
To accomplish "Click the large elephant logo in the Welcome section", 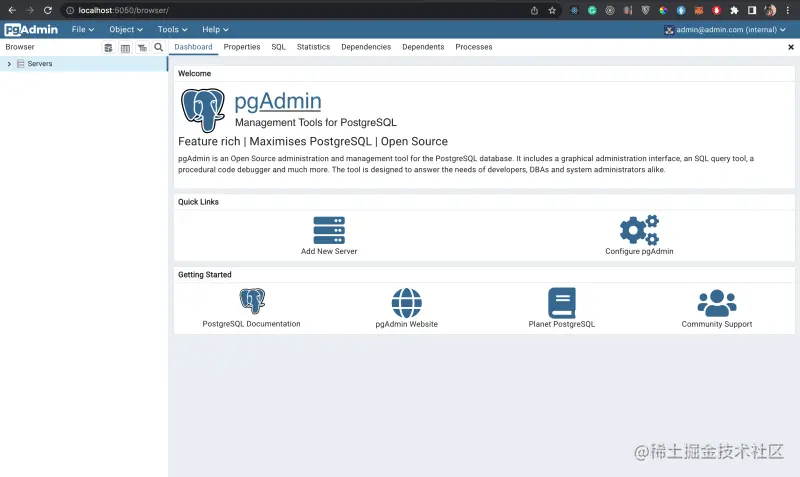I will pyautogui.click(x=203, y=110).
